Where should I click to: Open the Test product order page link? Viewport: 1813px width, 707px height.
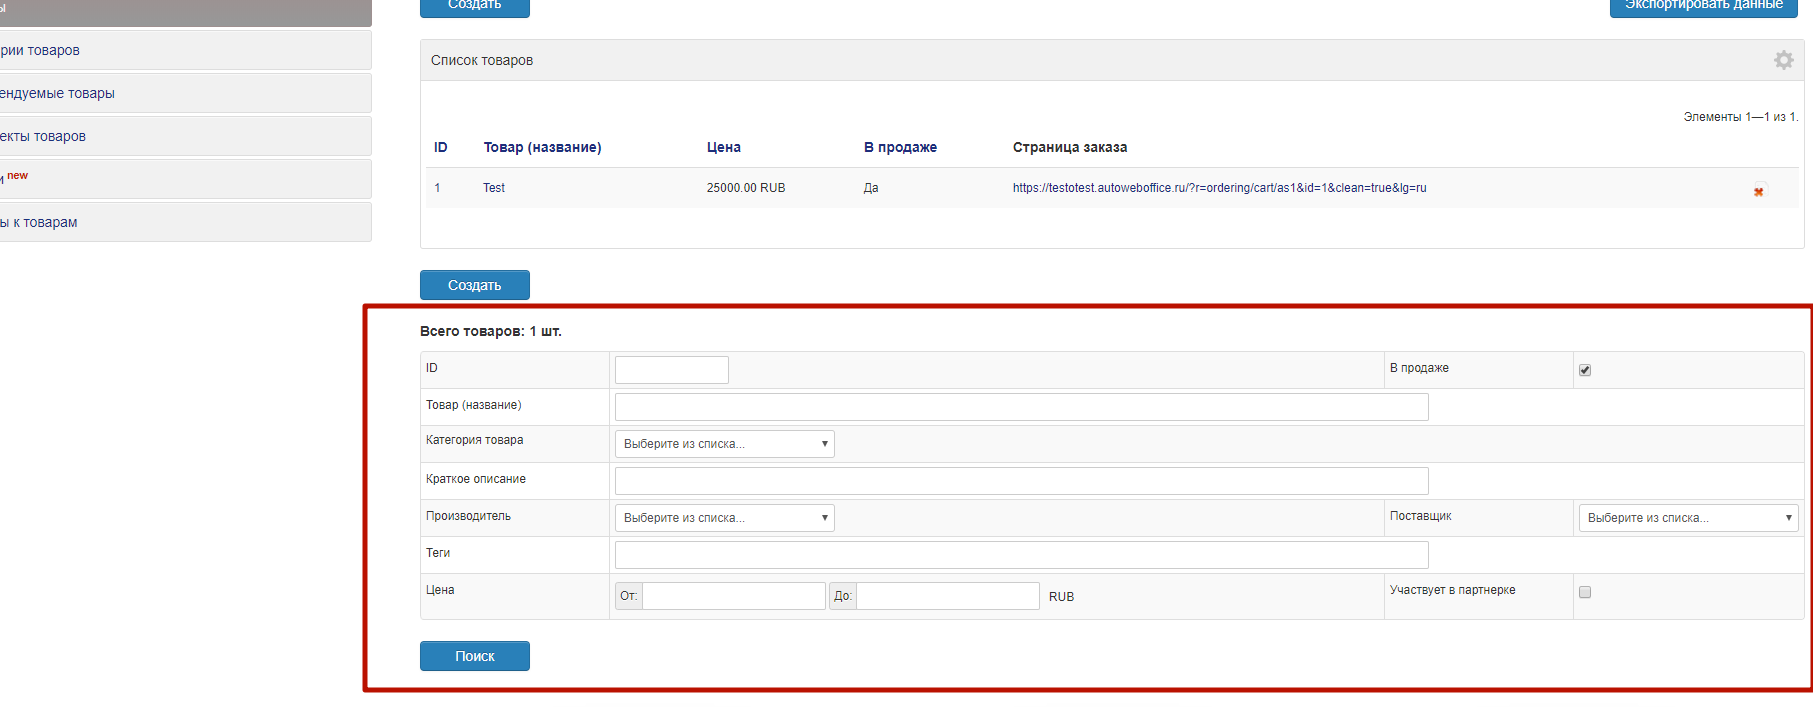1219,188
